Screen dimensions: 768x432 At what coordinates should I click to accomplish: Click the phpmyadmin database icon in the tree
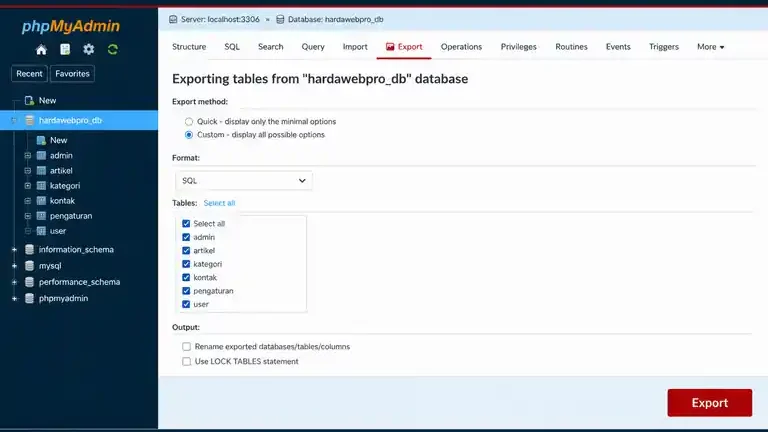(29, 298)
